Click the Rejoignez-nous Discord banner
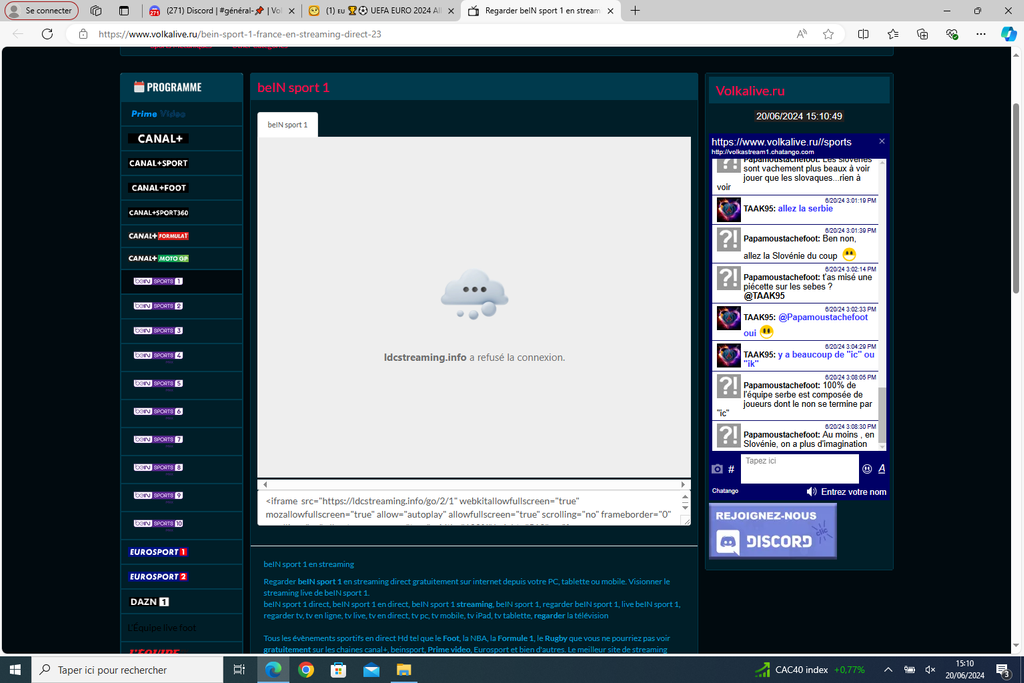1024x683 pixels. click(x=772, y=531)
